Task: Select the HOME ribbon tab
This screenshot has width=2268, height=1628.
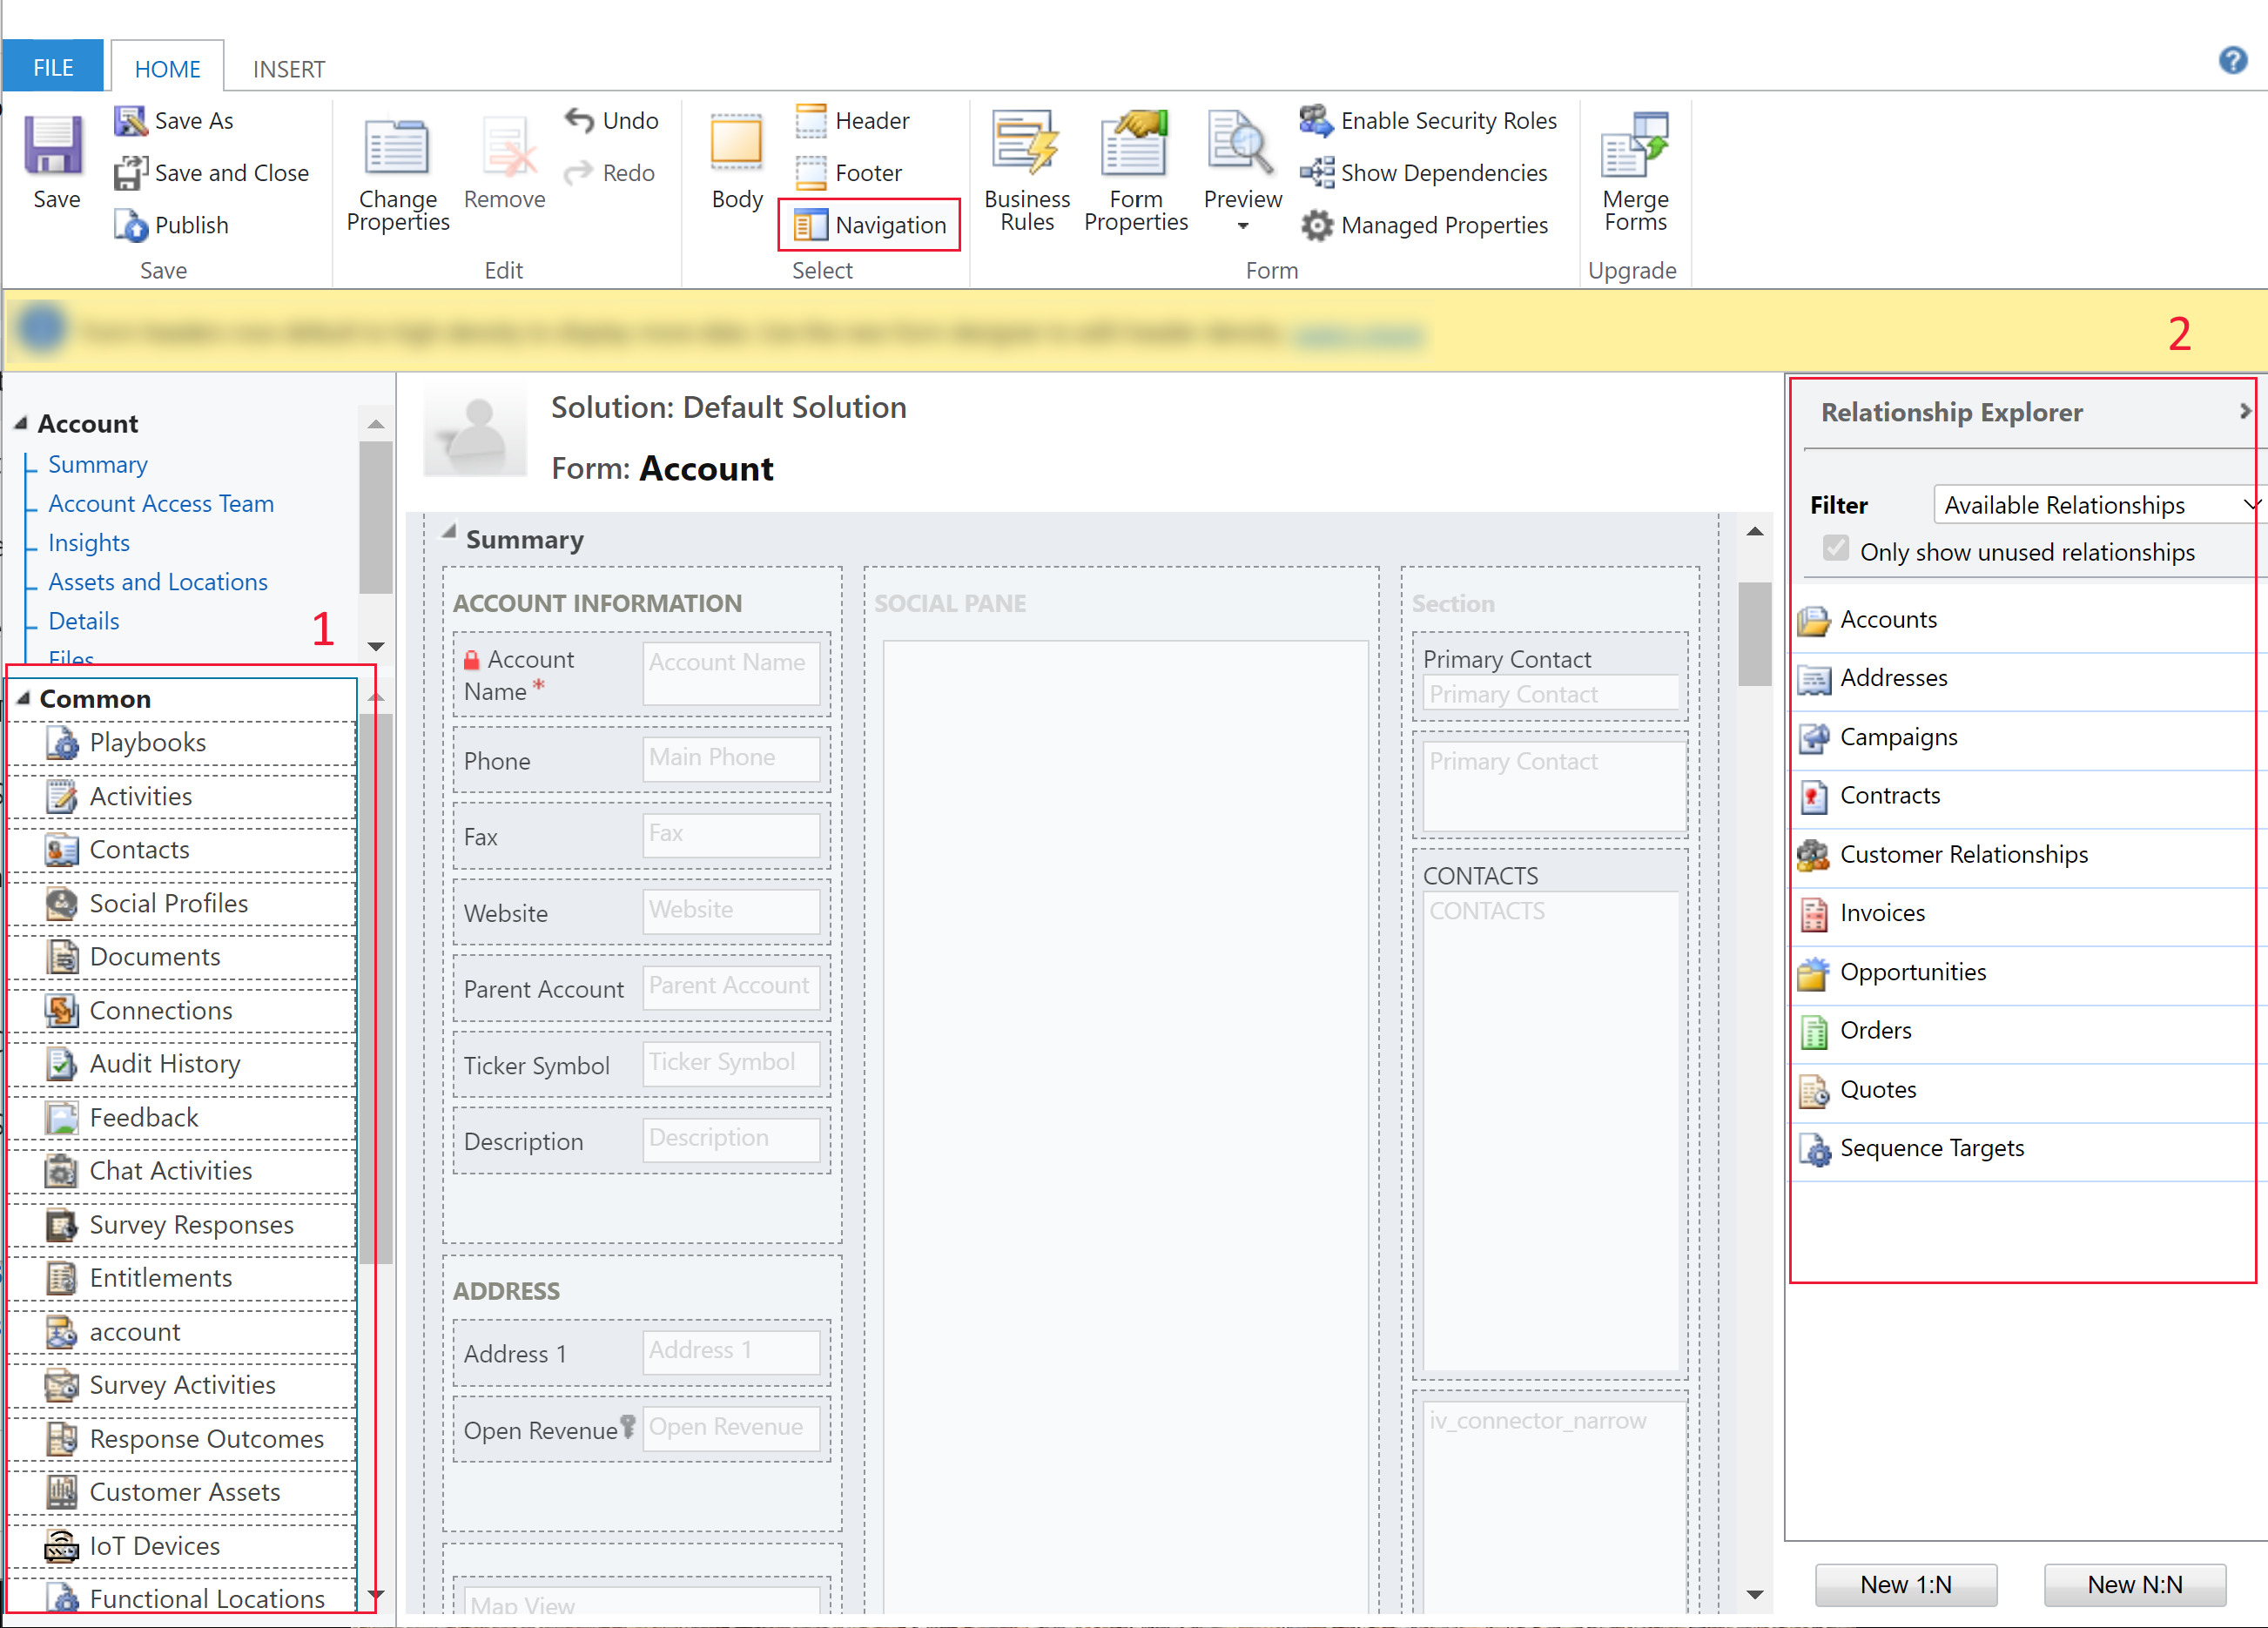Action: point(167,19)
